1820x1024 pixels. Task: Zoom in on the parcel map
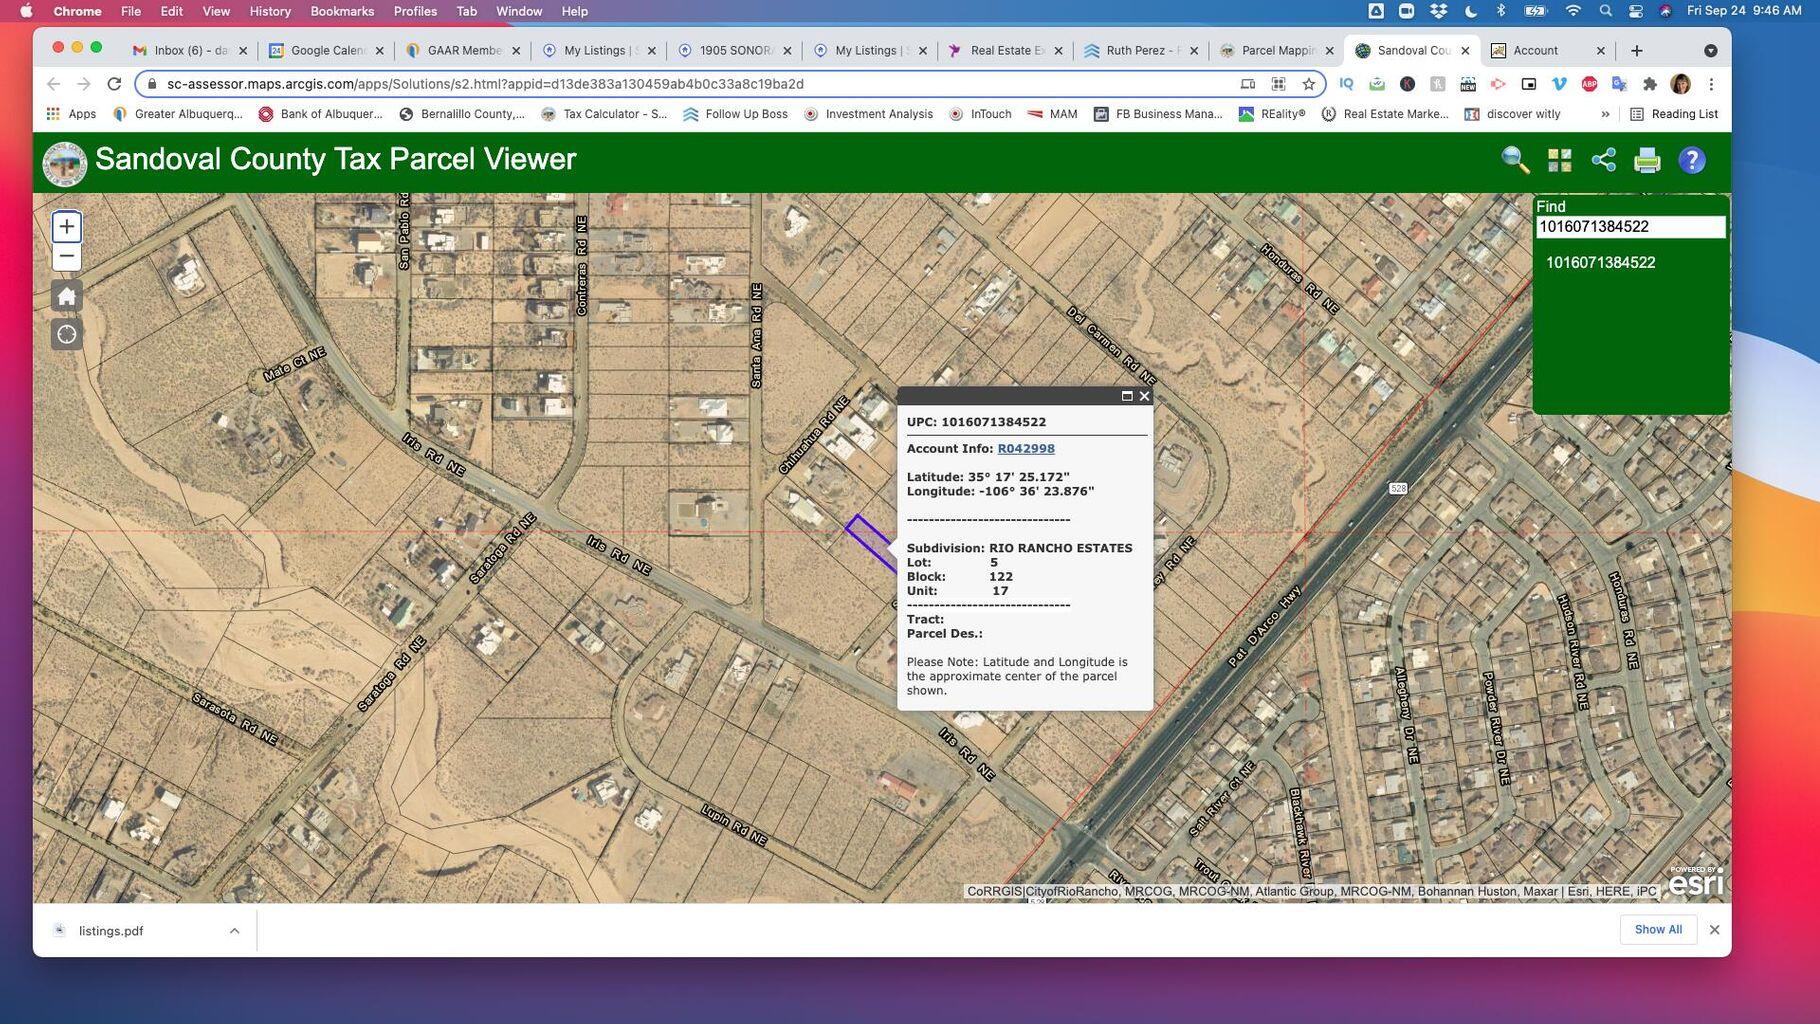click(x=67, y=227)
